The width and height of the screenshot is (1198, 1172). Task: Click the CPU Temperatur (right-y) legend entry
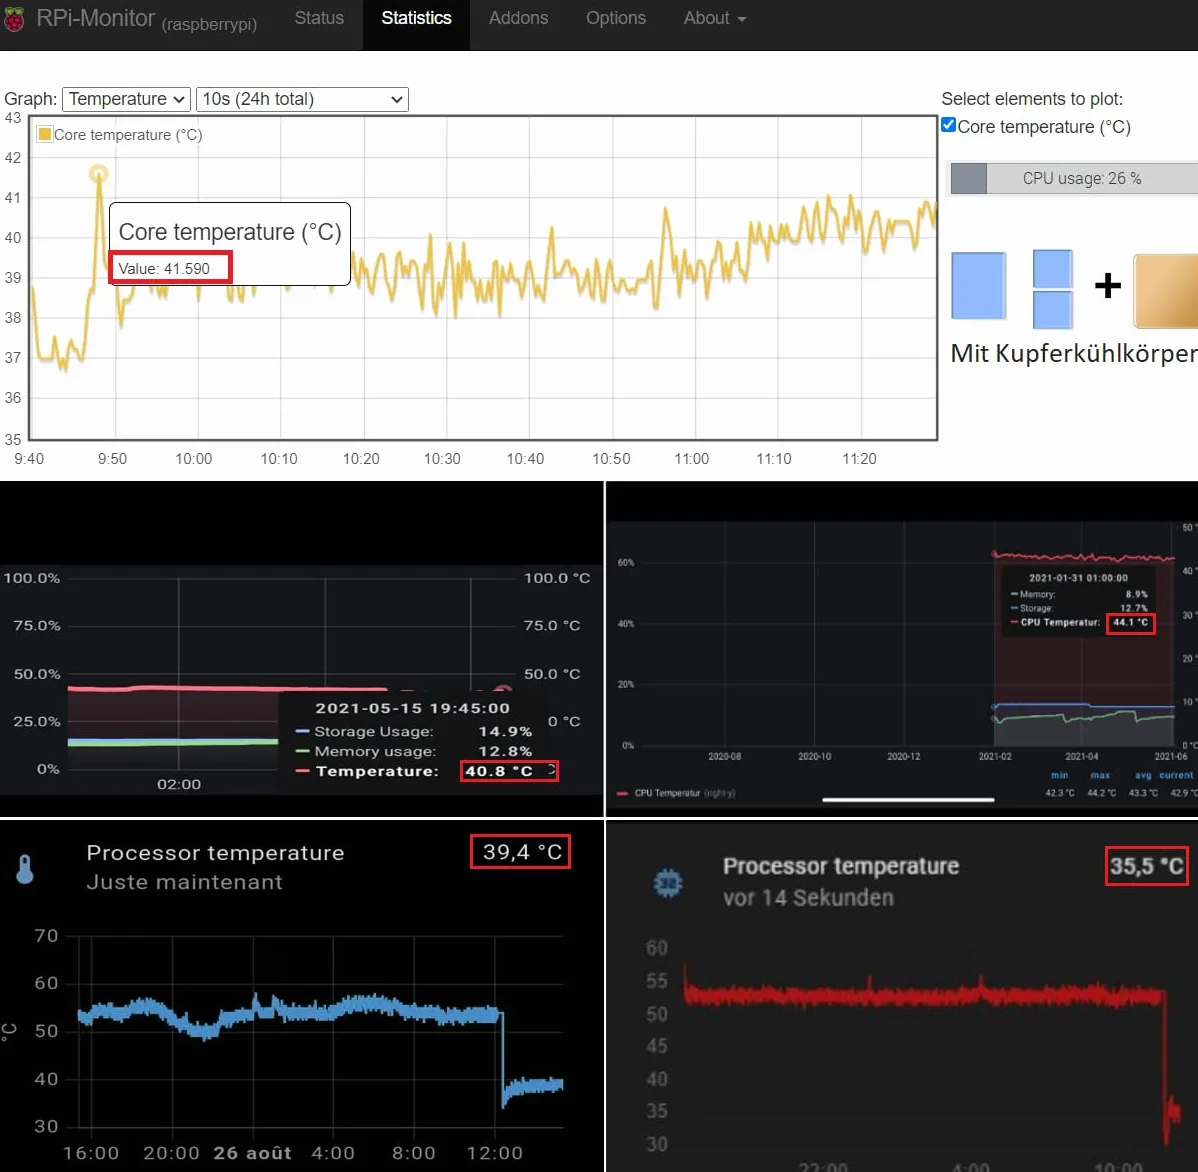[x=676, y=793]
